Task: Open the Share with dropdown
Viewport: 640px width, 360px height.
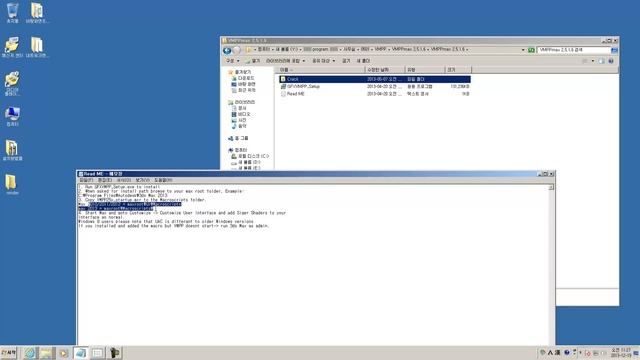Action: tap(324, 61)
